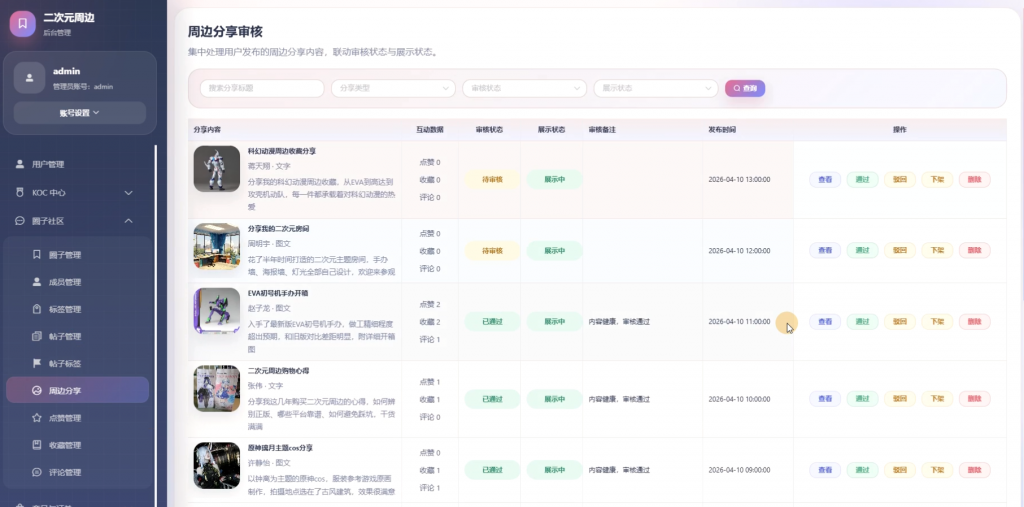Click 下架 for EVA初号机手办开箱
Viewport: 1024px width, 507px height.
point(936,321)
